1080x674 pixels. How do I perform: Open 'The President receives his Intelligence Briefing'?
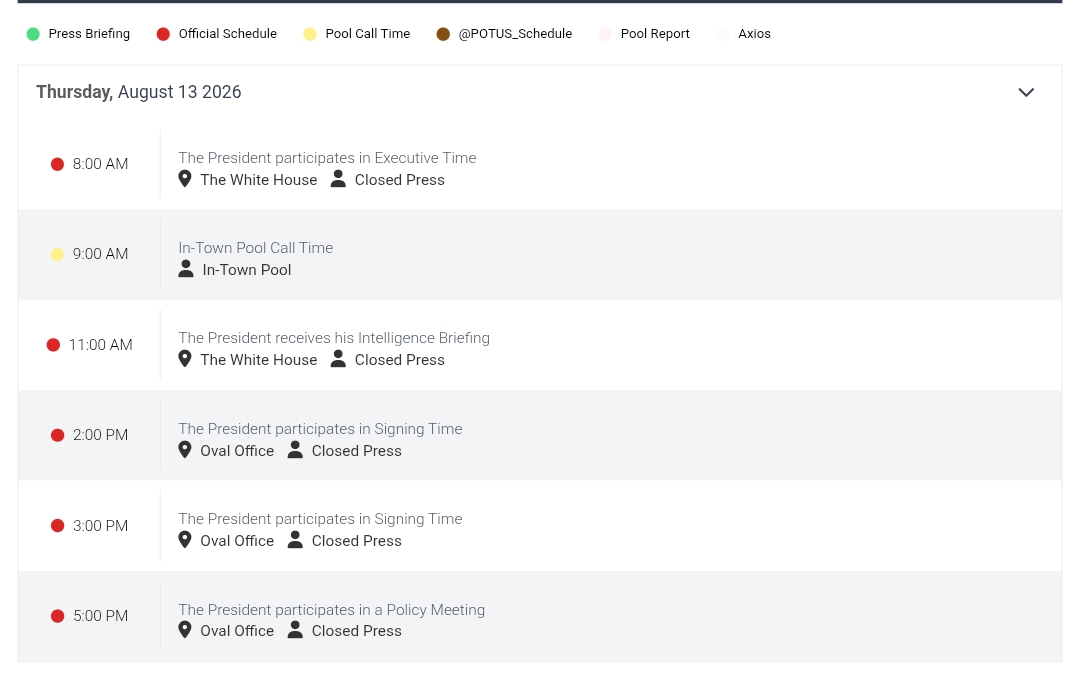[x=334, y=338]
